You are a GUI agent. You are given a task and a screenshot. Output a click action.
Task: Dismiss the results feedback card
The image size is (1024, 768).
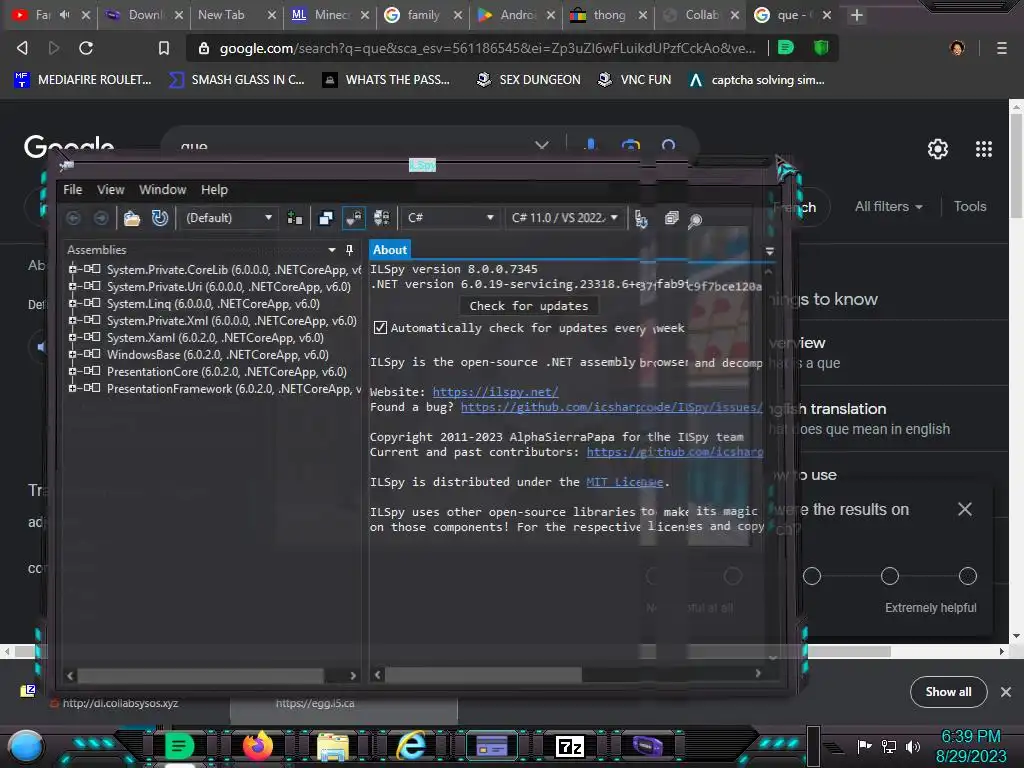[965, 509]
